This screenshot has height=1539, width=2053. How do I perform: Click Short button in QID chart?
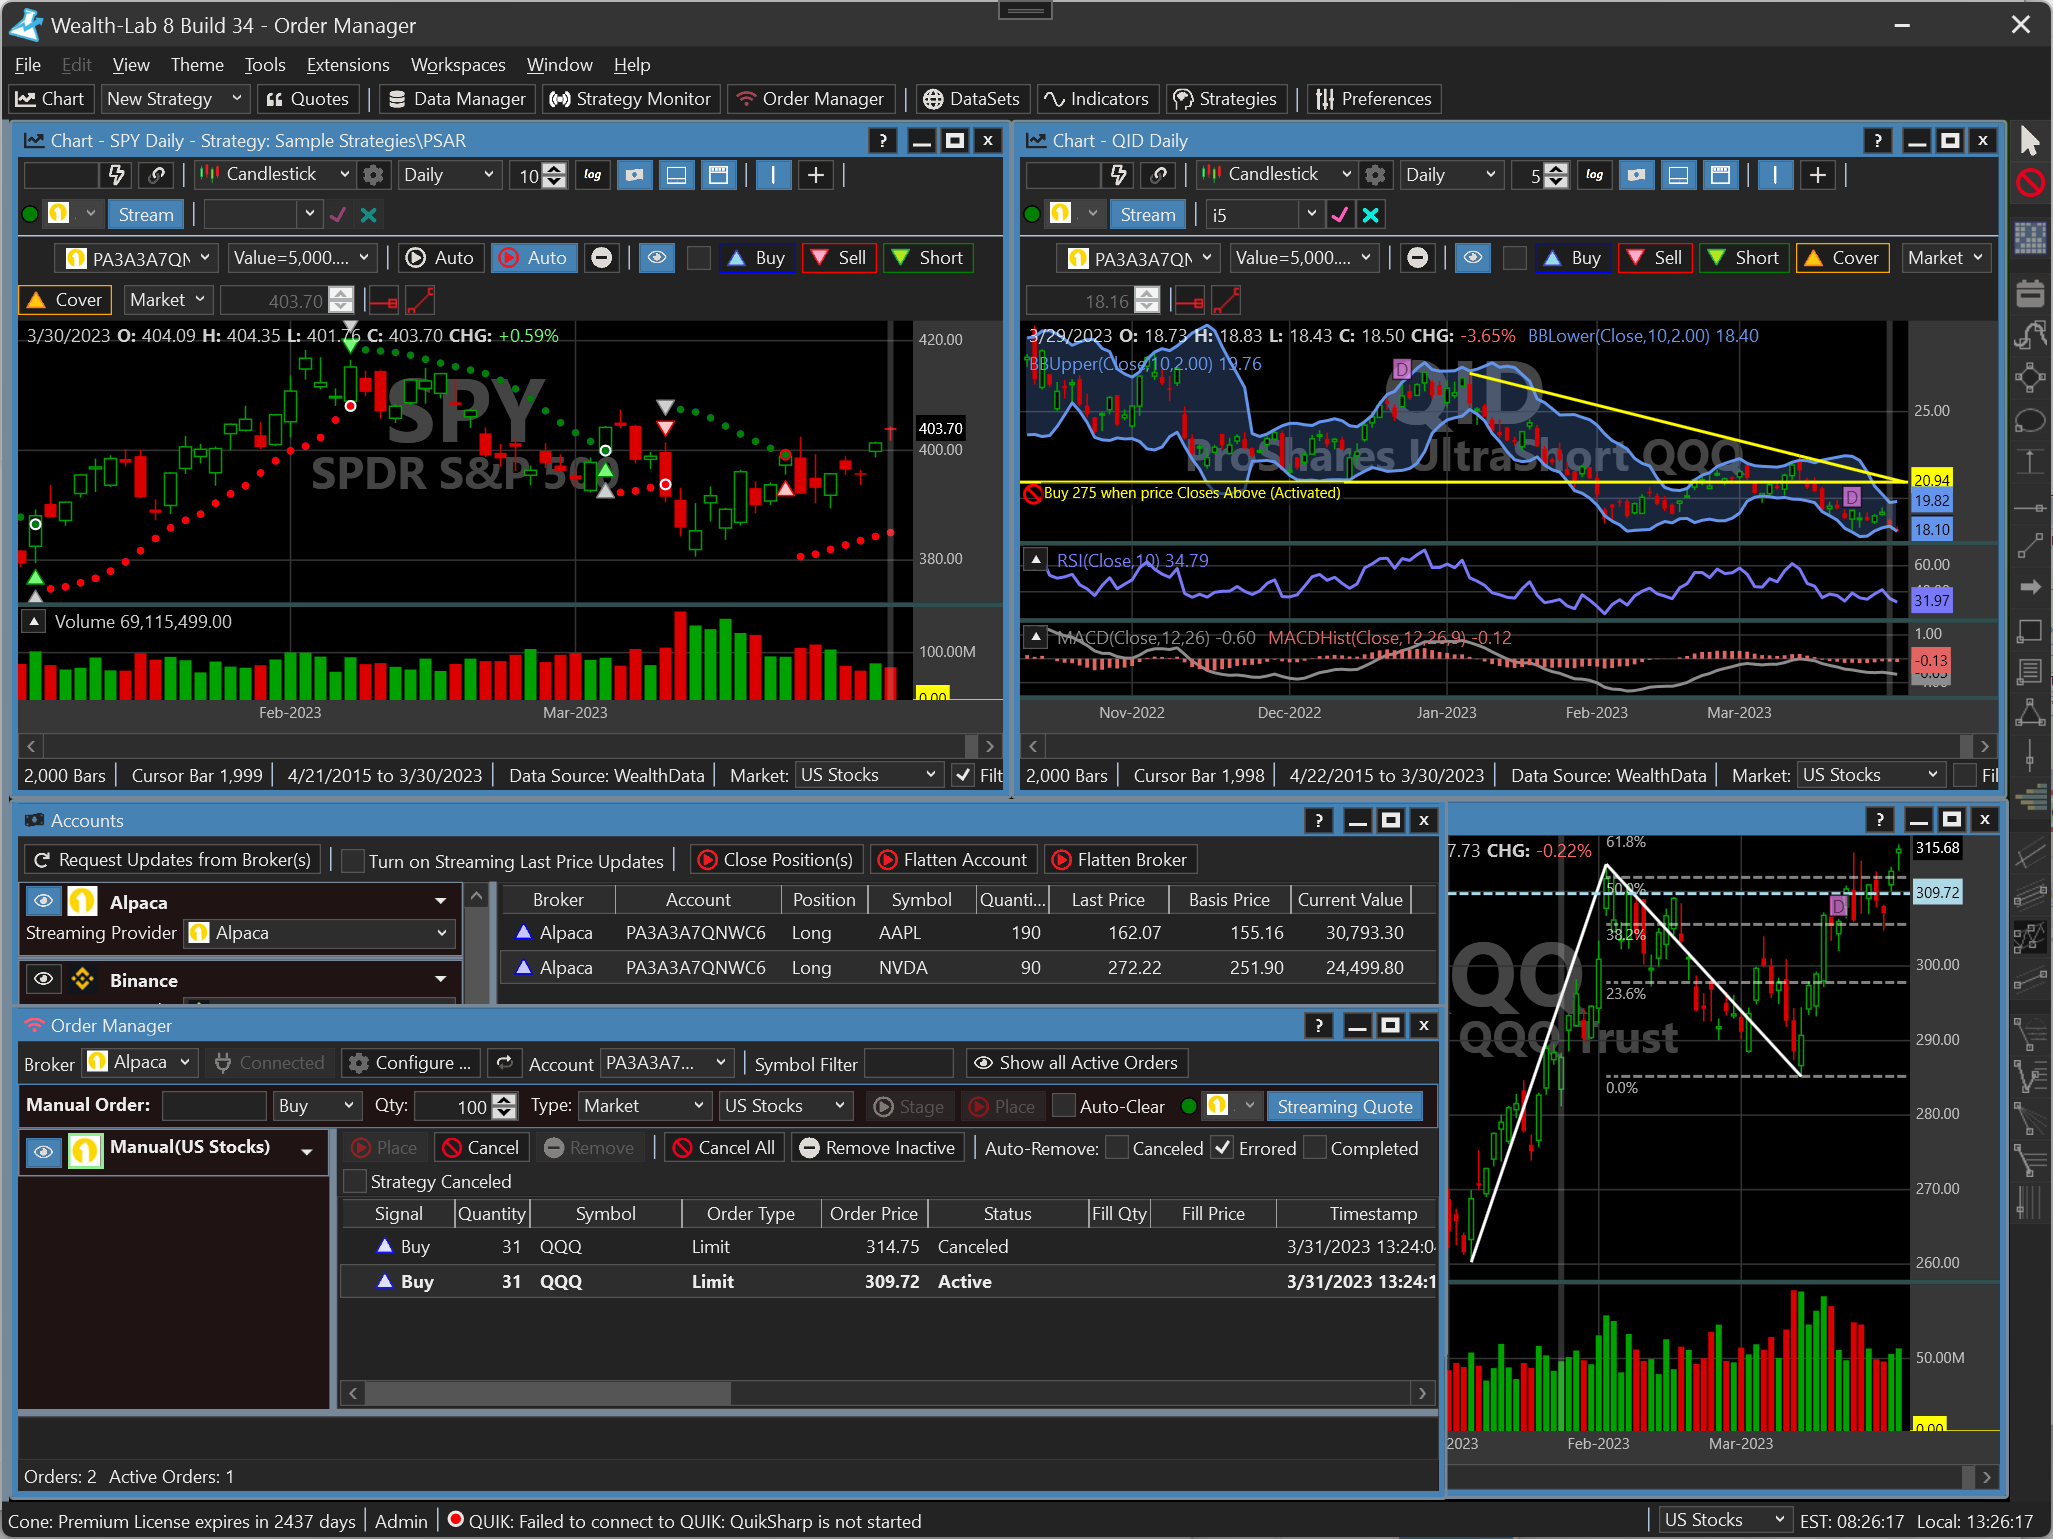(x=1742, y=258)
